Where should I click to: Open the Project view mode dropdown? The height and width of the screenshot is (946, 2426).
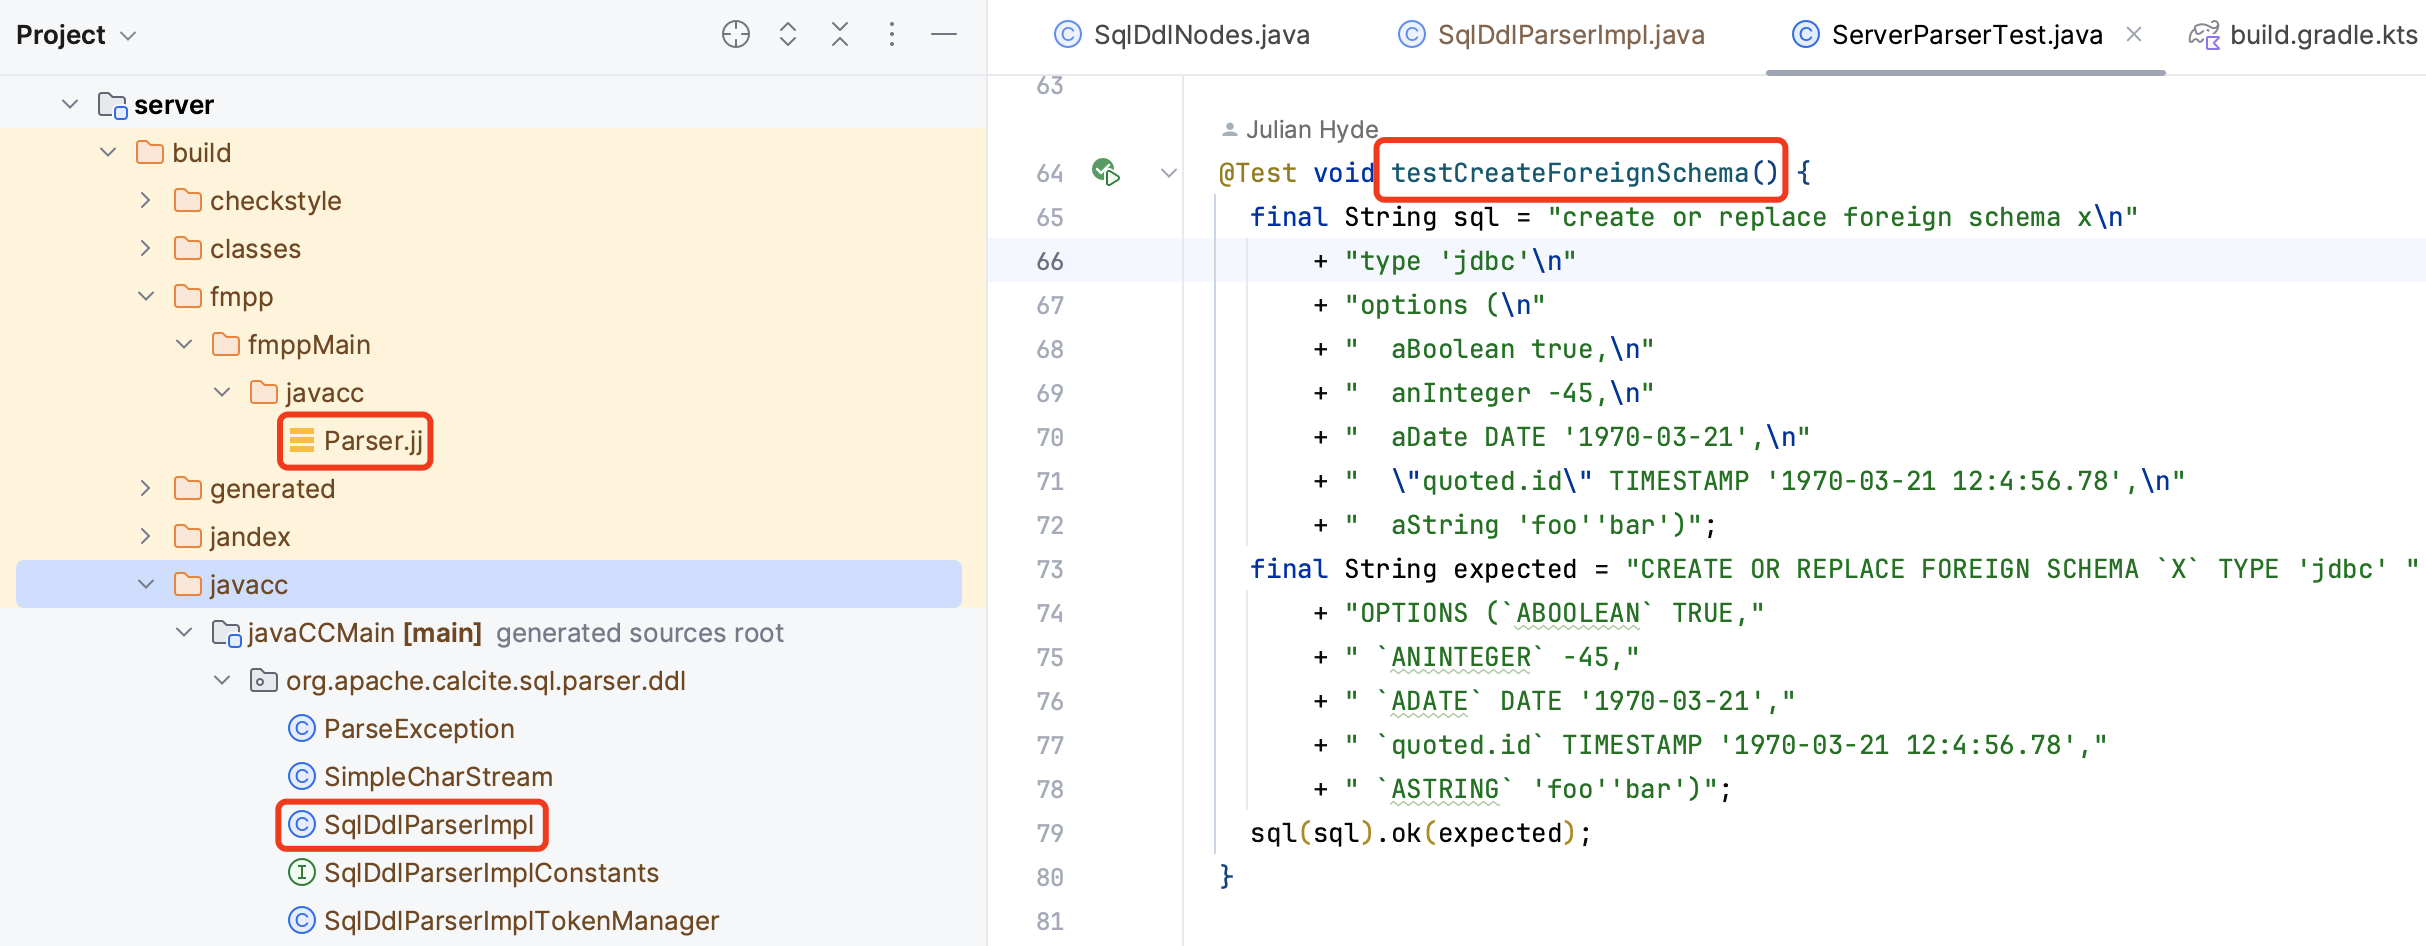point(128,33)
